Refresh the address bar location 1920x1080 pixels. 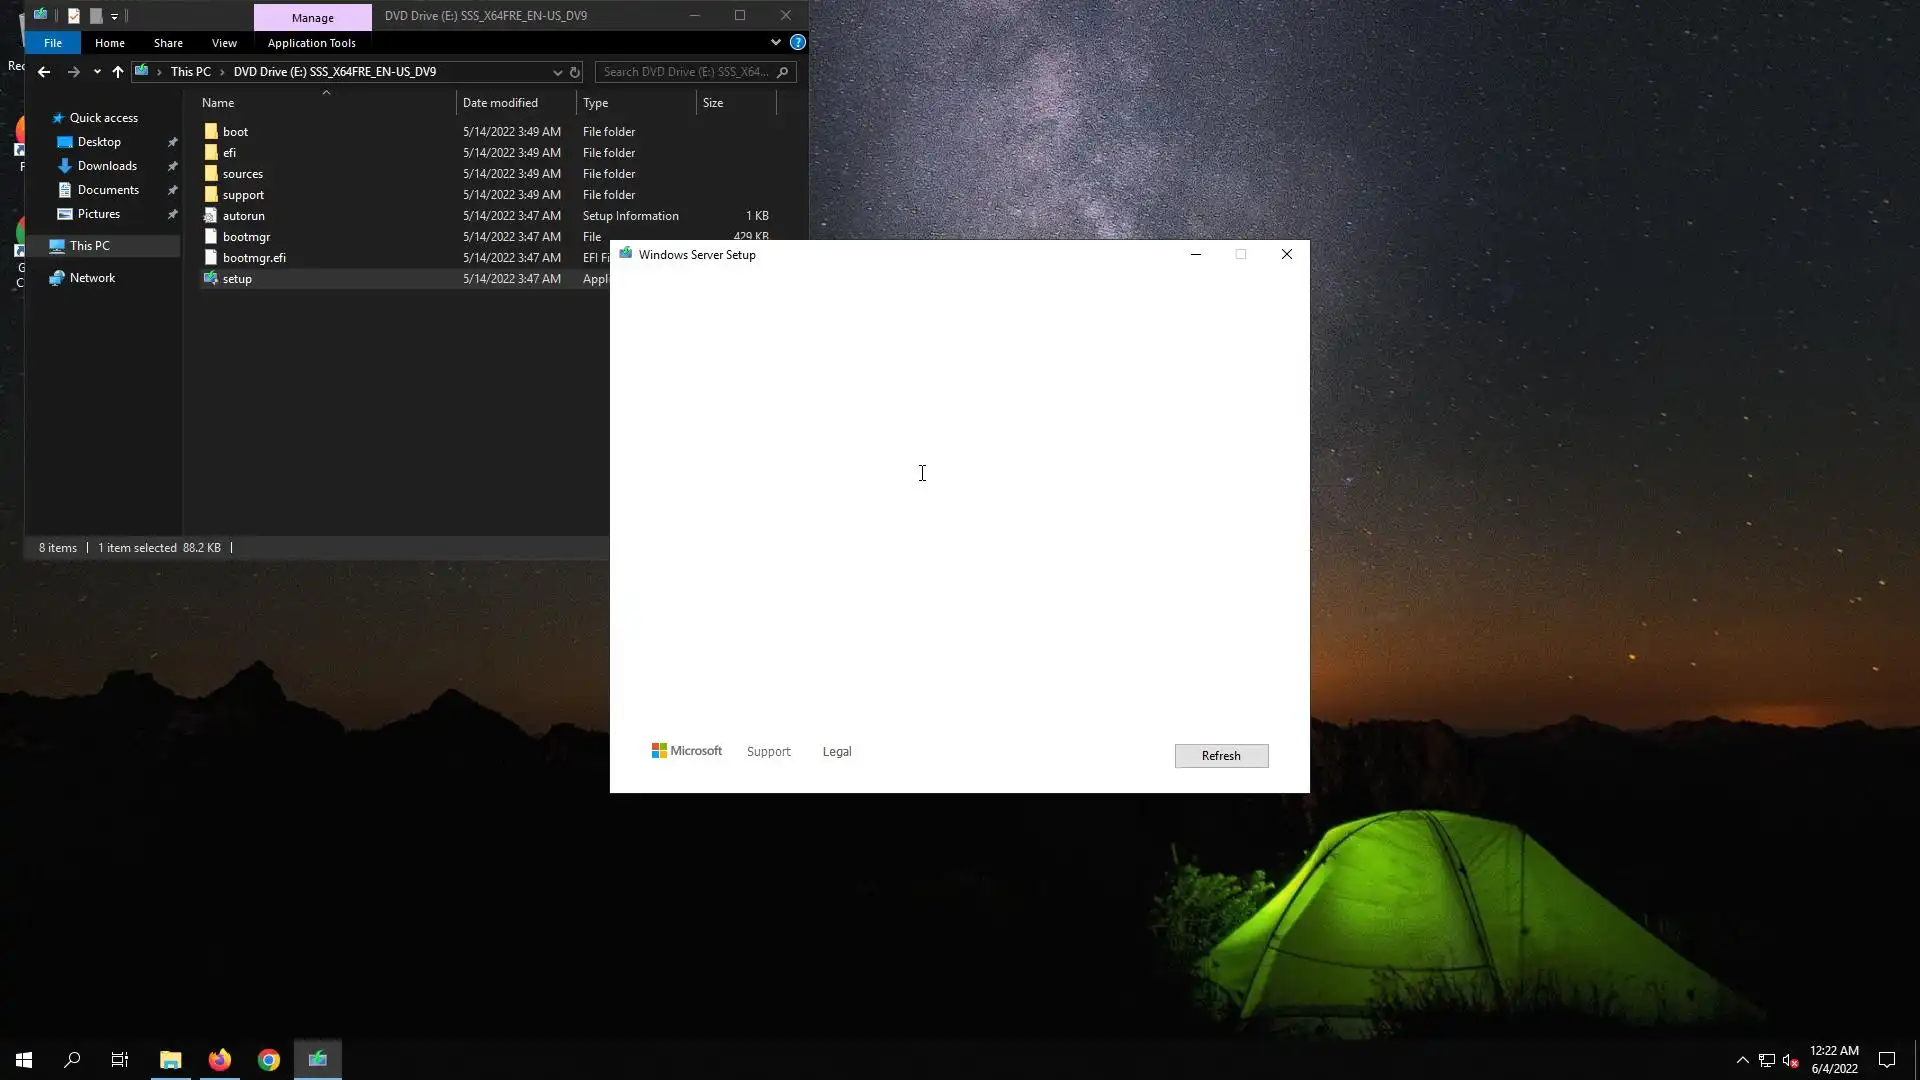[575, 72]
